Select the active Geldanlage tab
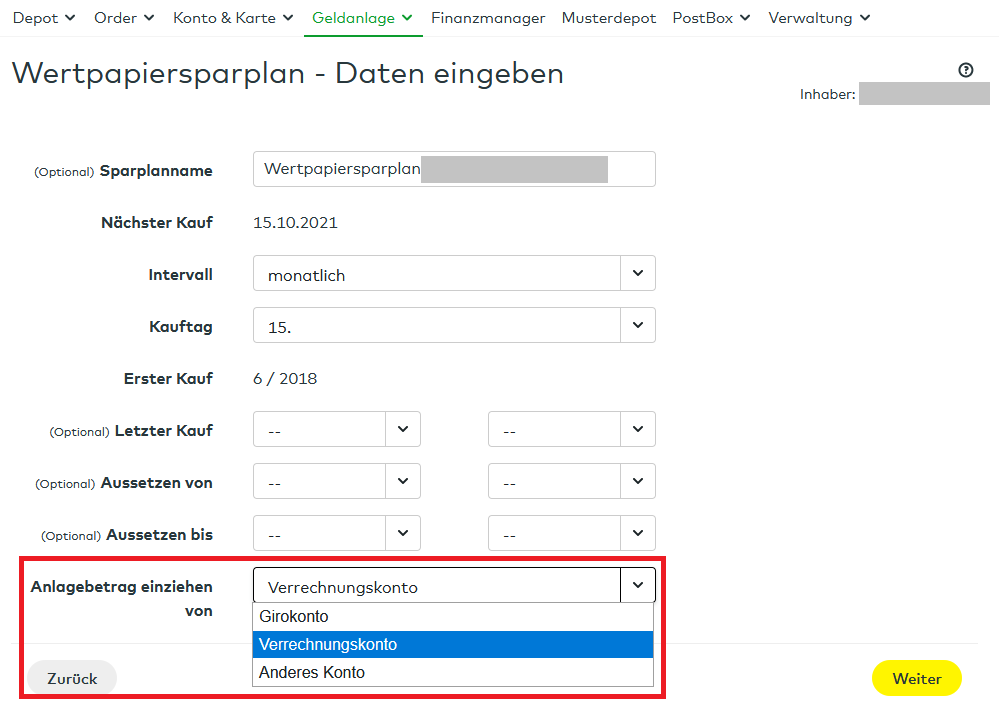This screenshot has height=717, width=999. [362, 17]
